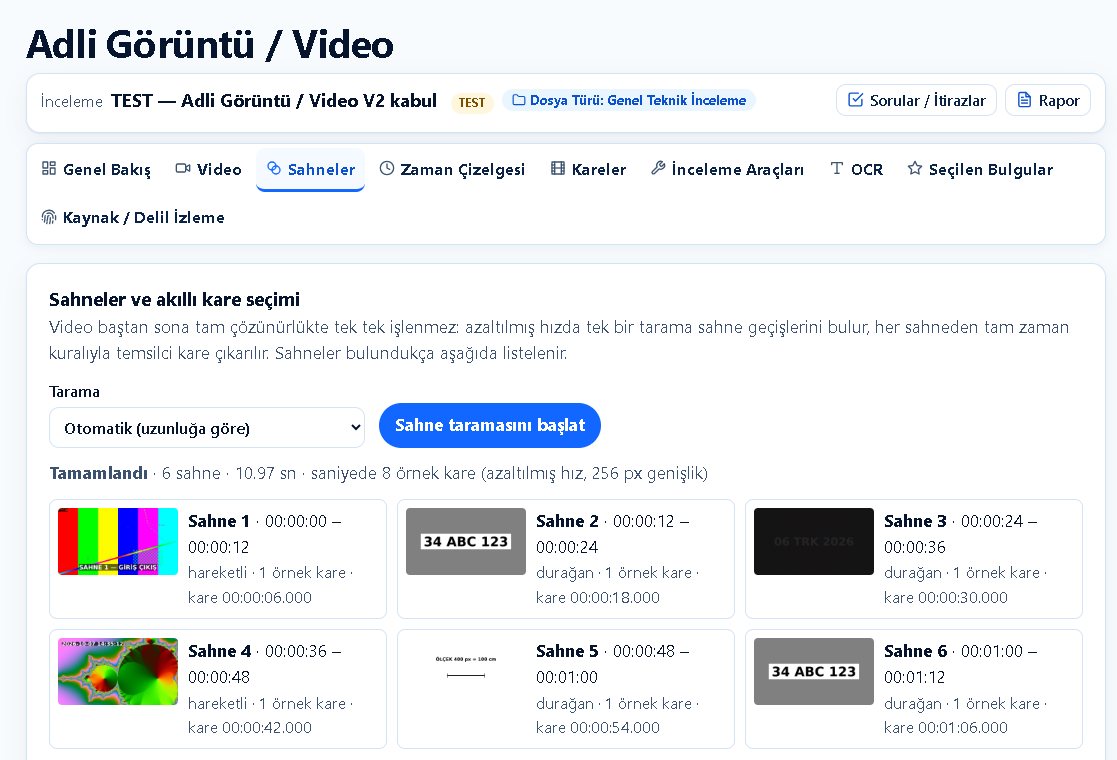The width and height of the screenshot is (1117, 760).
Task: Click the Tamamlandı status text
Action: click(98, 473)
